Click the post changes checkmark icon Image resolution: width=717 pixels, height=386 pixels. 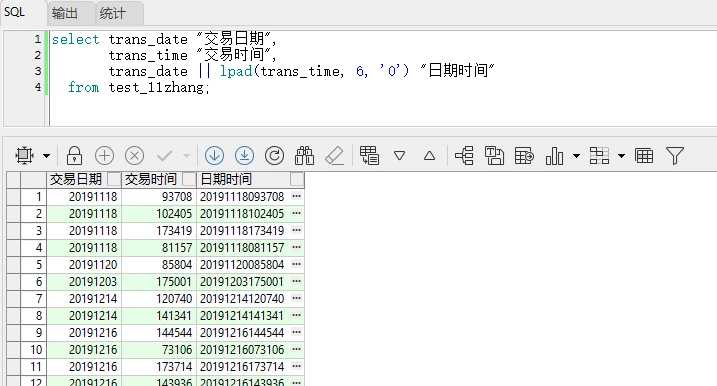[x=164, y=156]
